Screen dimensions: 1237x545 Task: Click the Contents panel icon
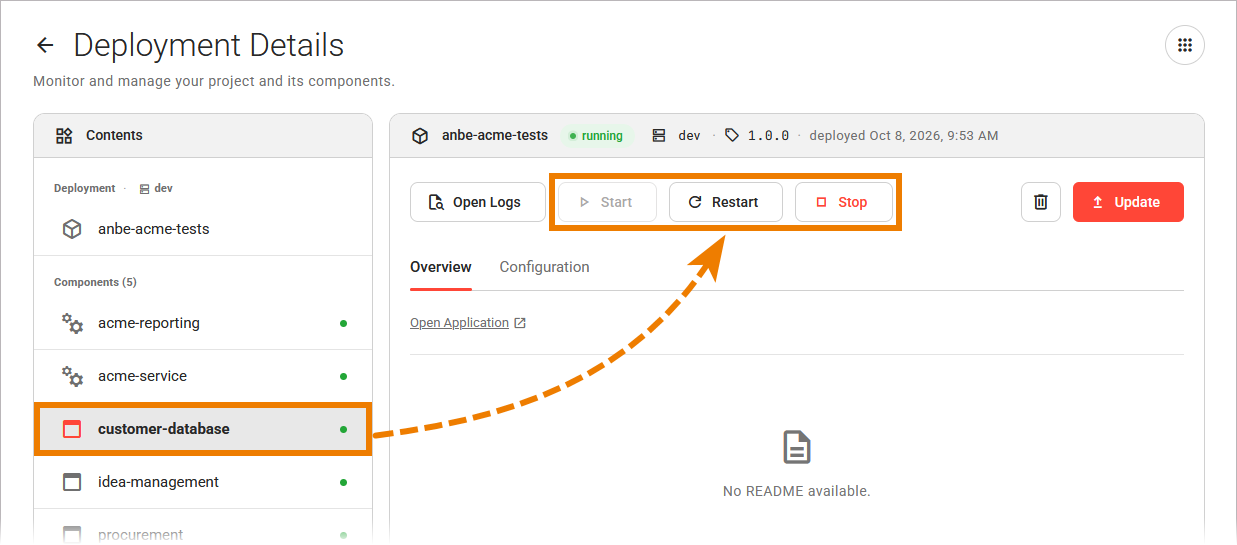click(64, 135)
